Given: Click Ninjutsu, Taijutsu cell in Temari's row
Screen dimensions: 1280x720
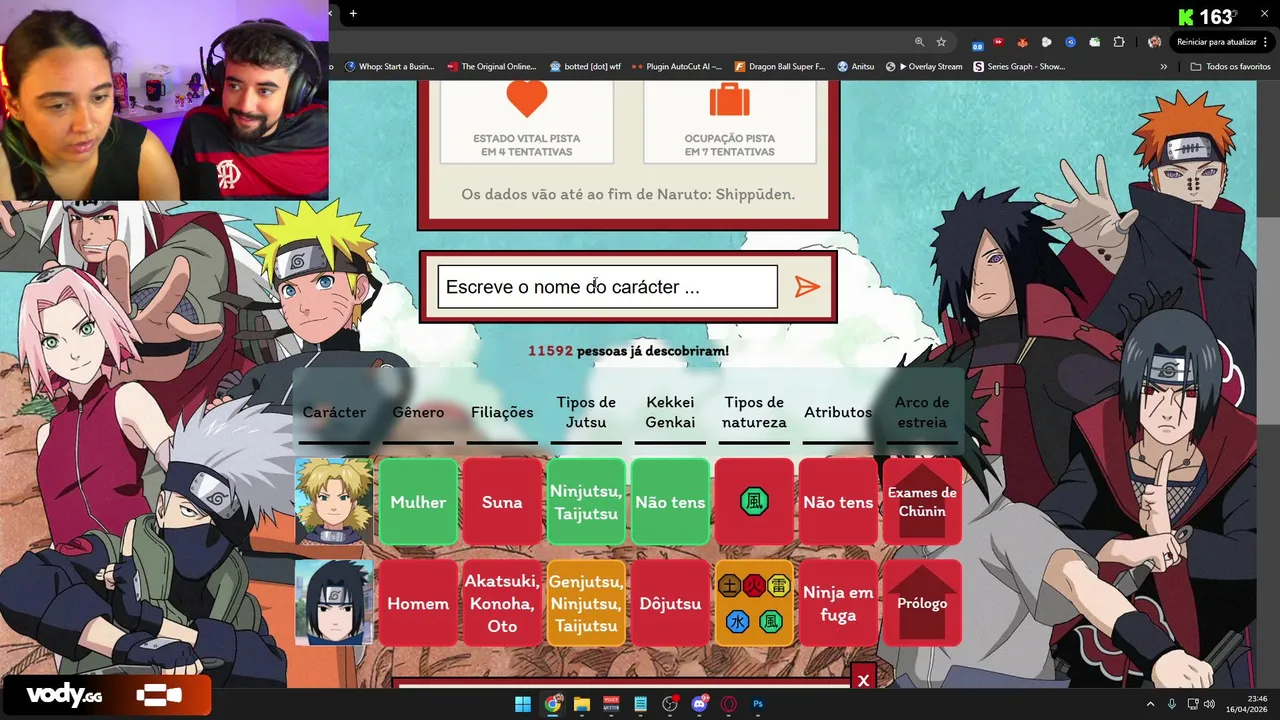Looking at the screenshot, I should click(586, 502).
